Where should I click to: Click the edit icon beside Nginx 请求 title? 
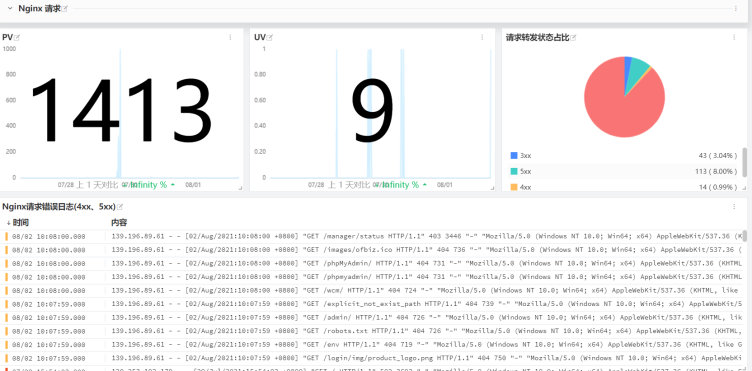click(x=65, y=9)
